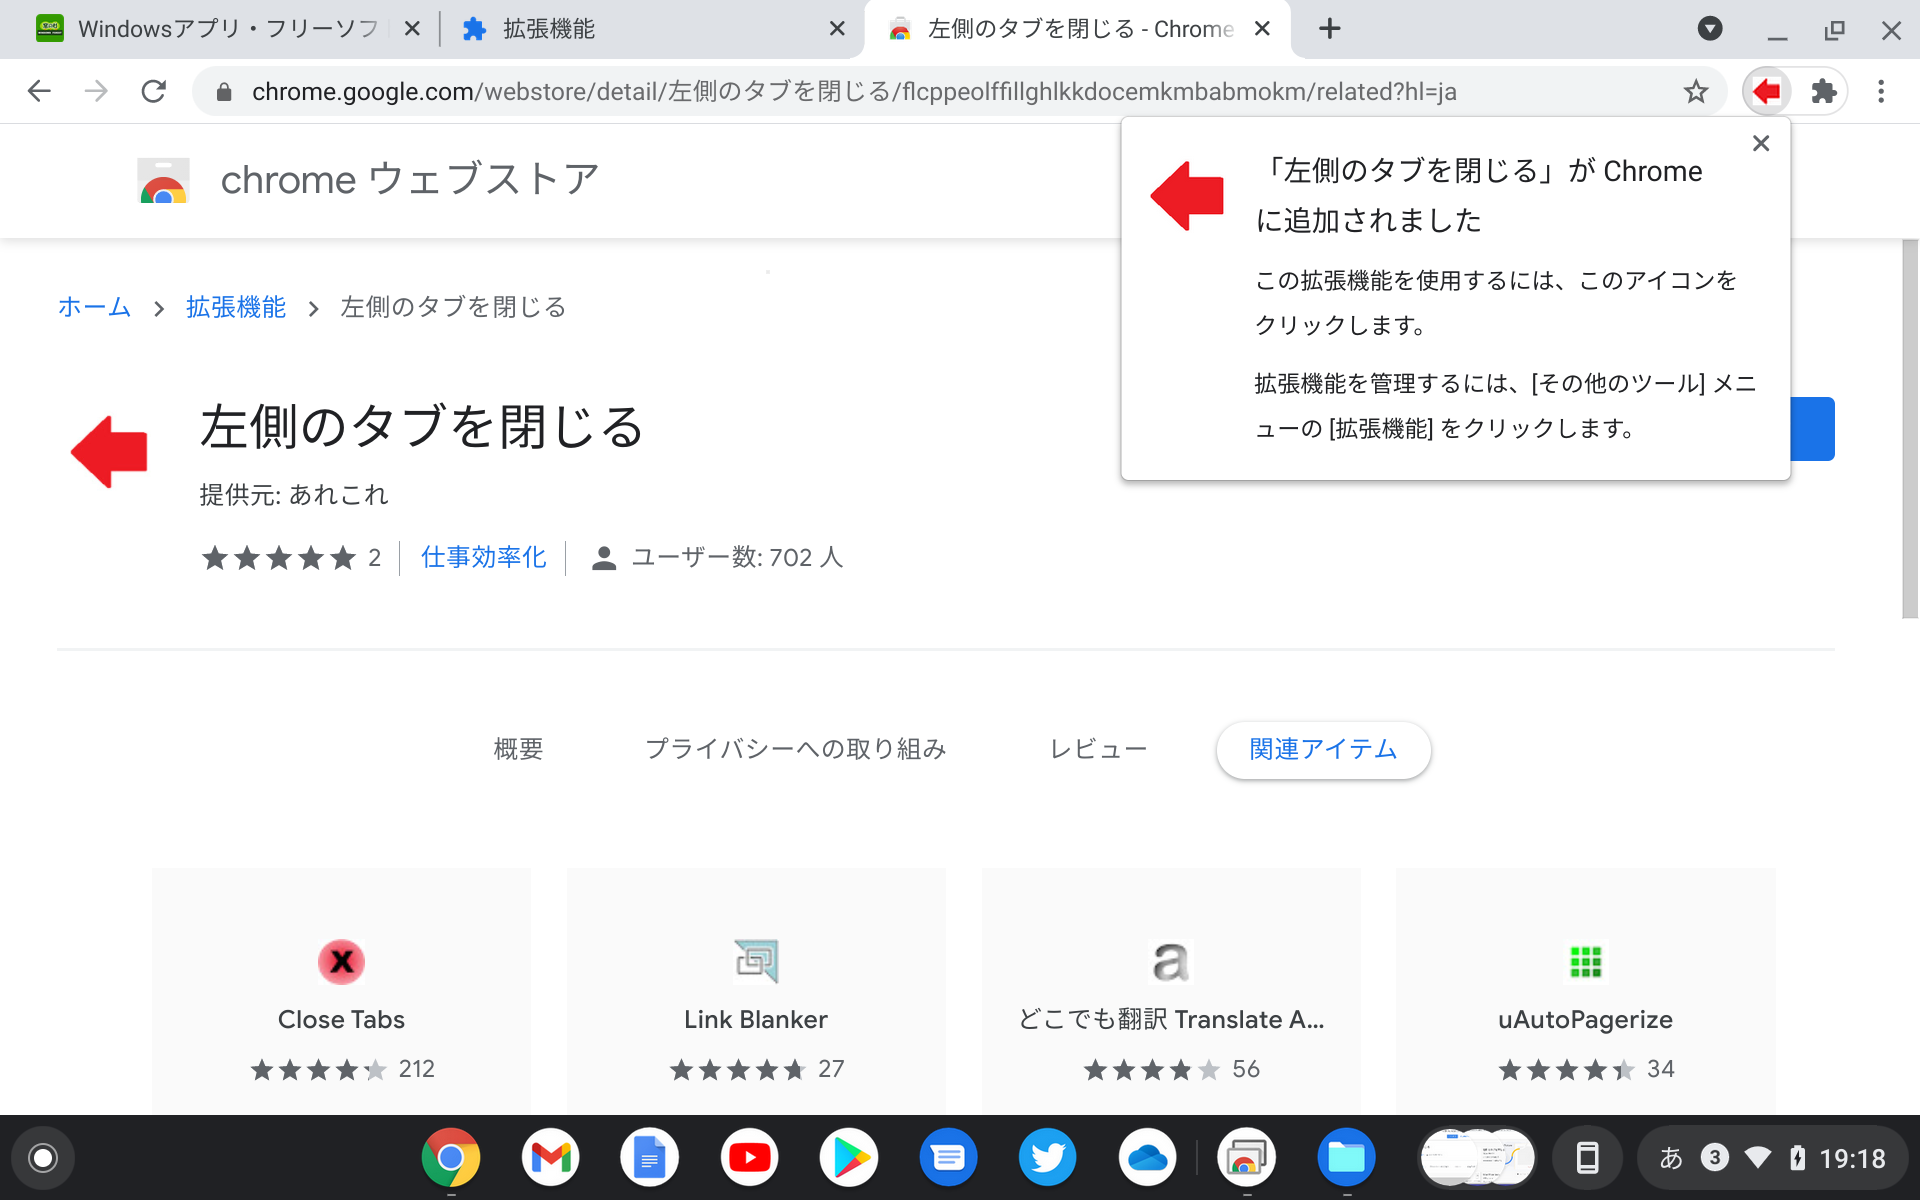The width and height of the screenshot is (1920, 1200).
Task: Click the 左側のタブを閉じる red arrow extension icon
Action: [x=1765, y=91]
